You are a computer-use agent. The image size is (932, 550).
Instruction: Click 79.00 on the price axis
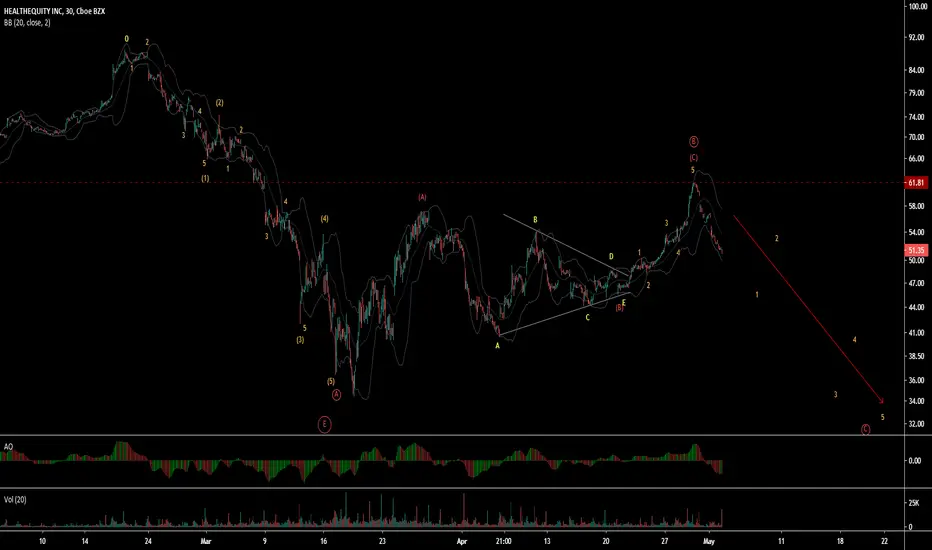coord(916,93)
